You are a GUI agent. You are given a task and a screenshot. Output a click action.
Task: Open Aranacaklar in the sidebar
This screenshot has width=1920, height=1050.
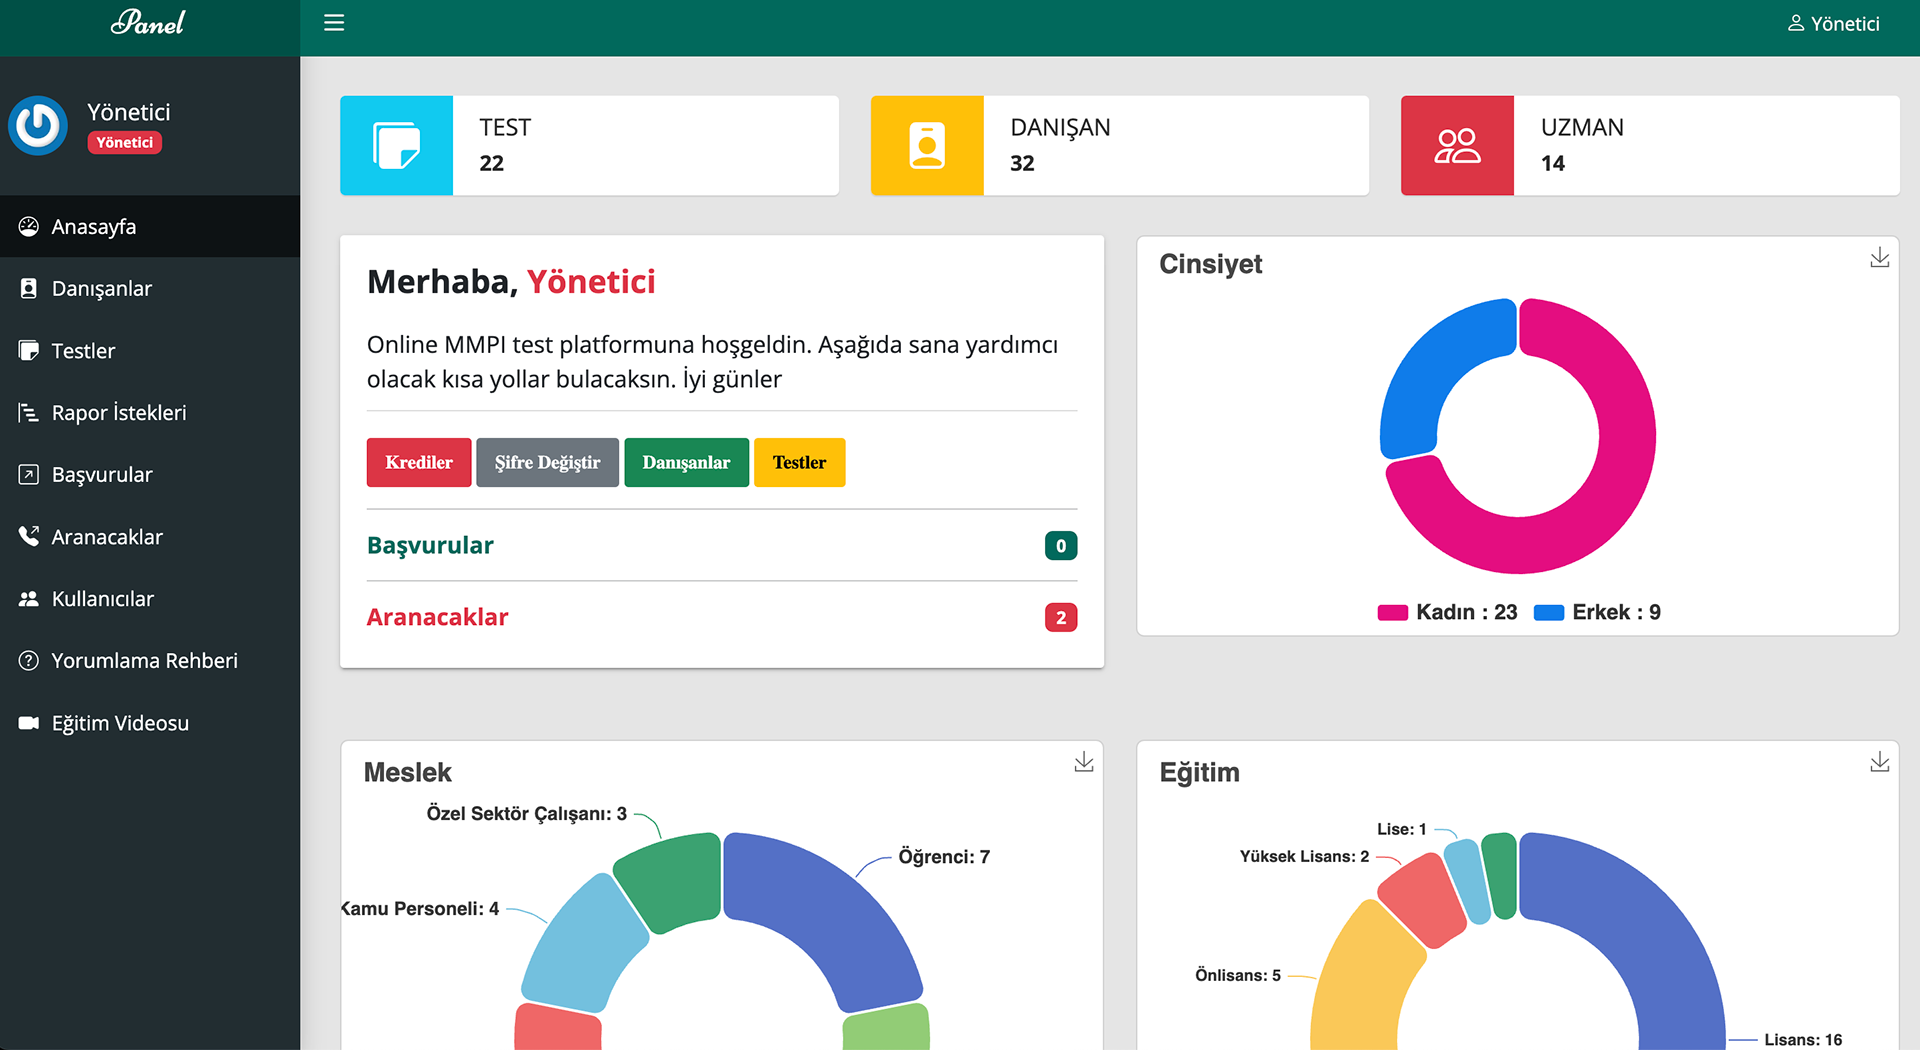coord(150,537)
